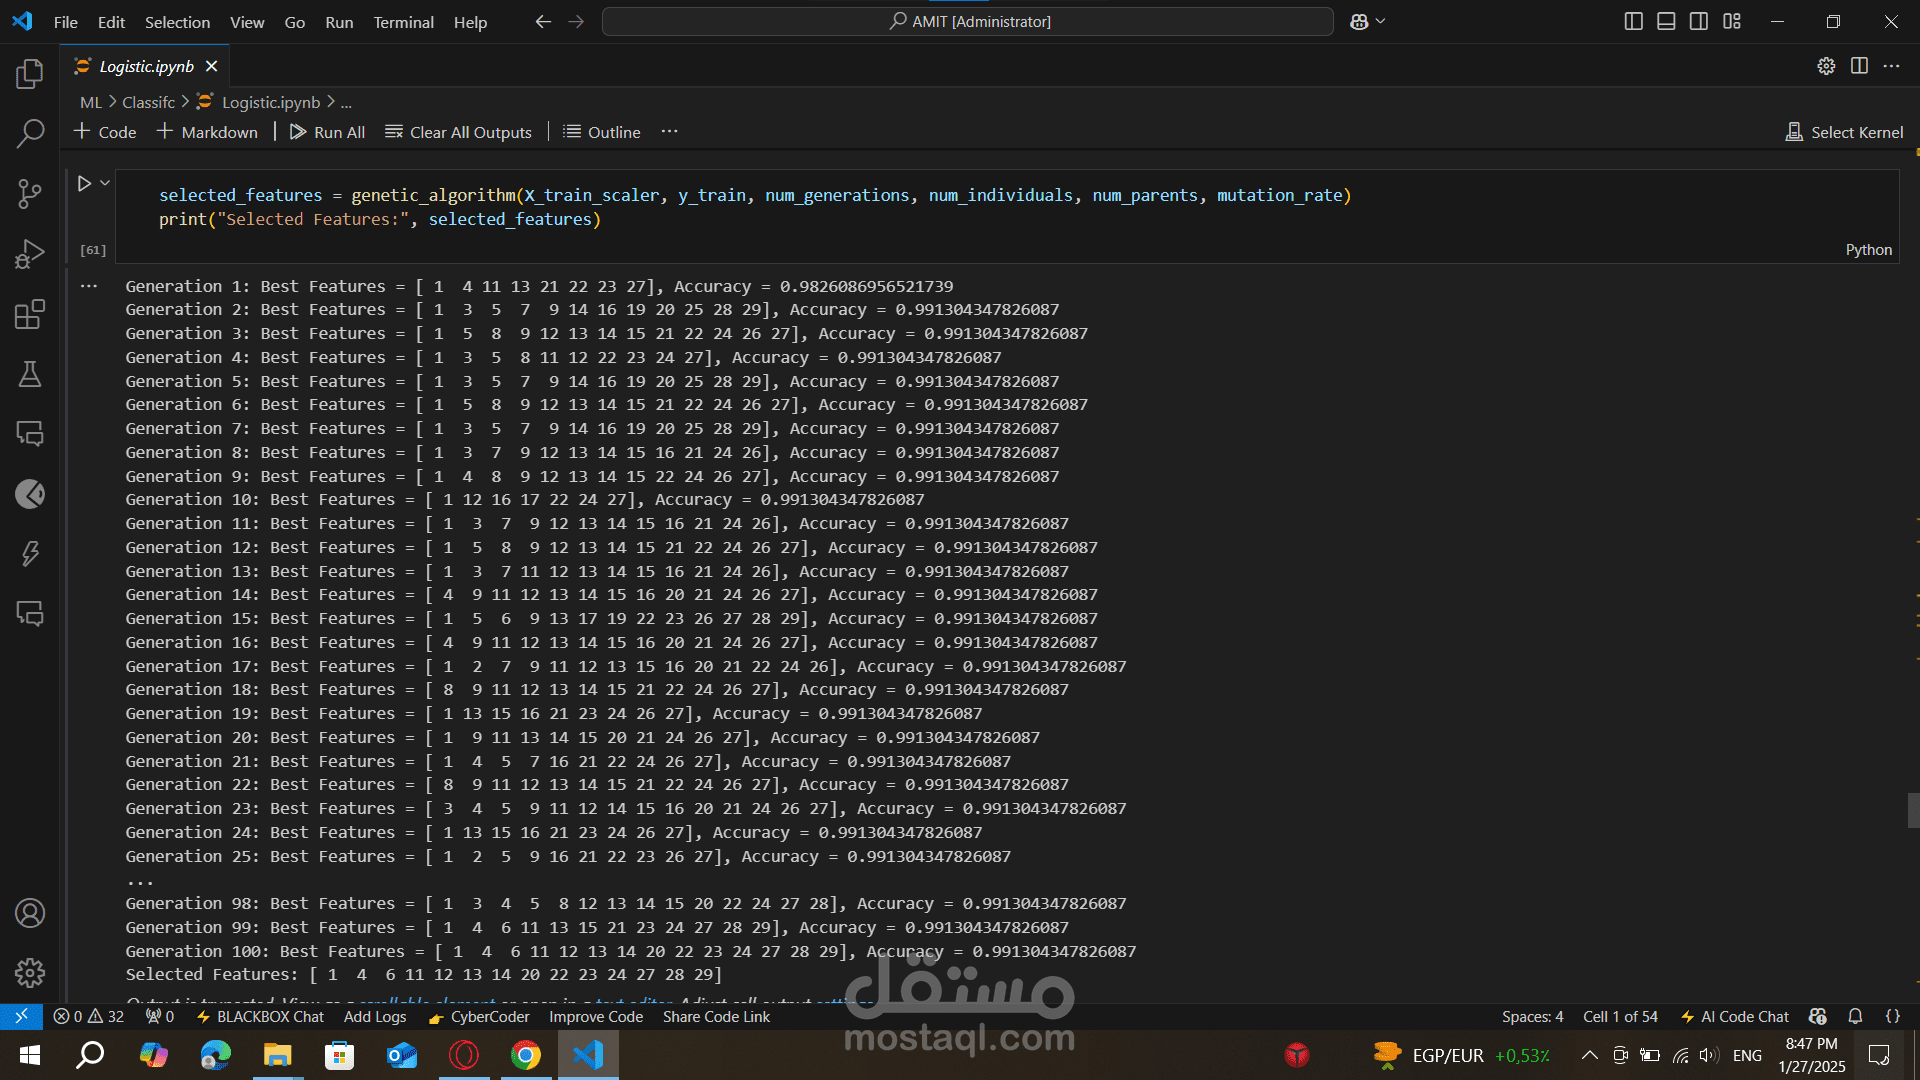Run All notebook cells

pyautogui.click(x=327, y=132)
